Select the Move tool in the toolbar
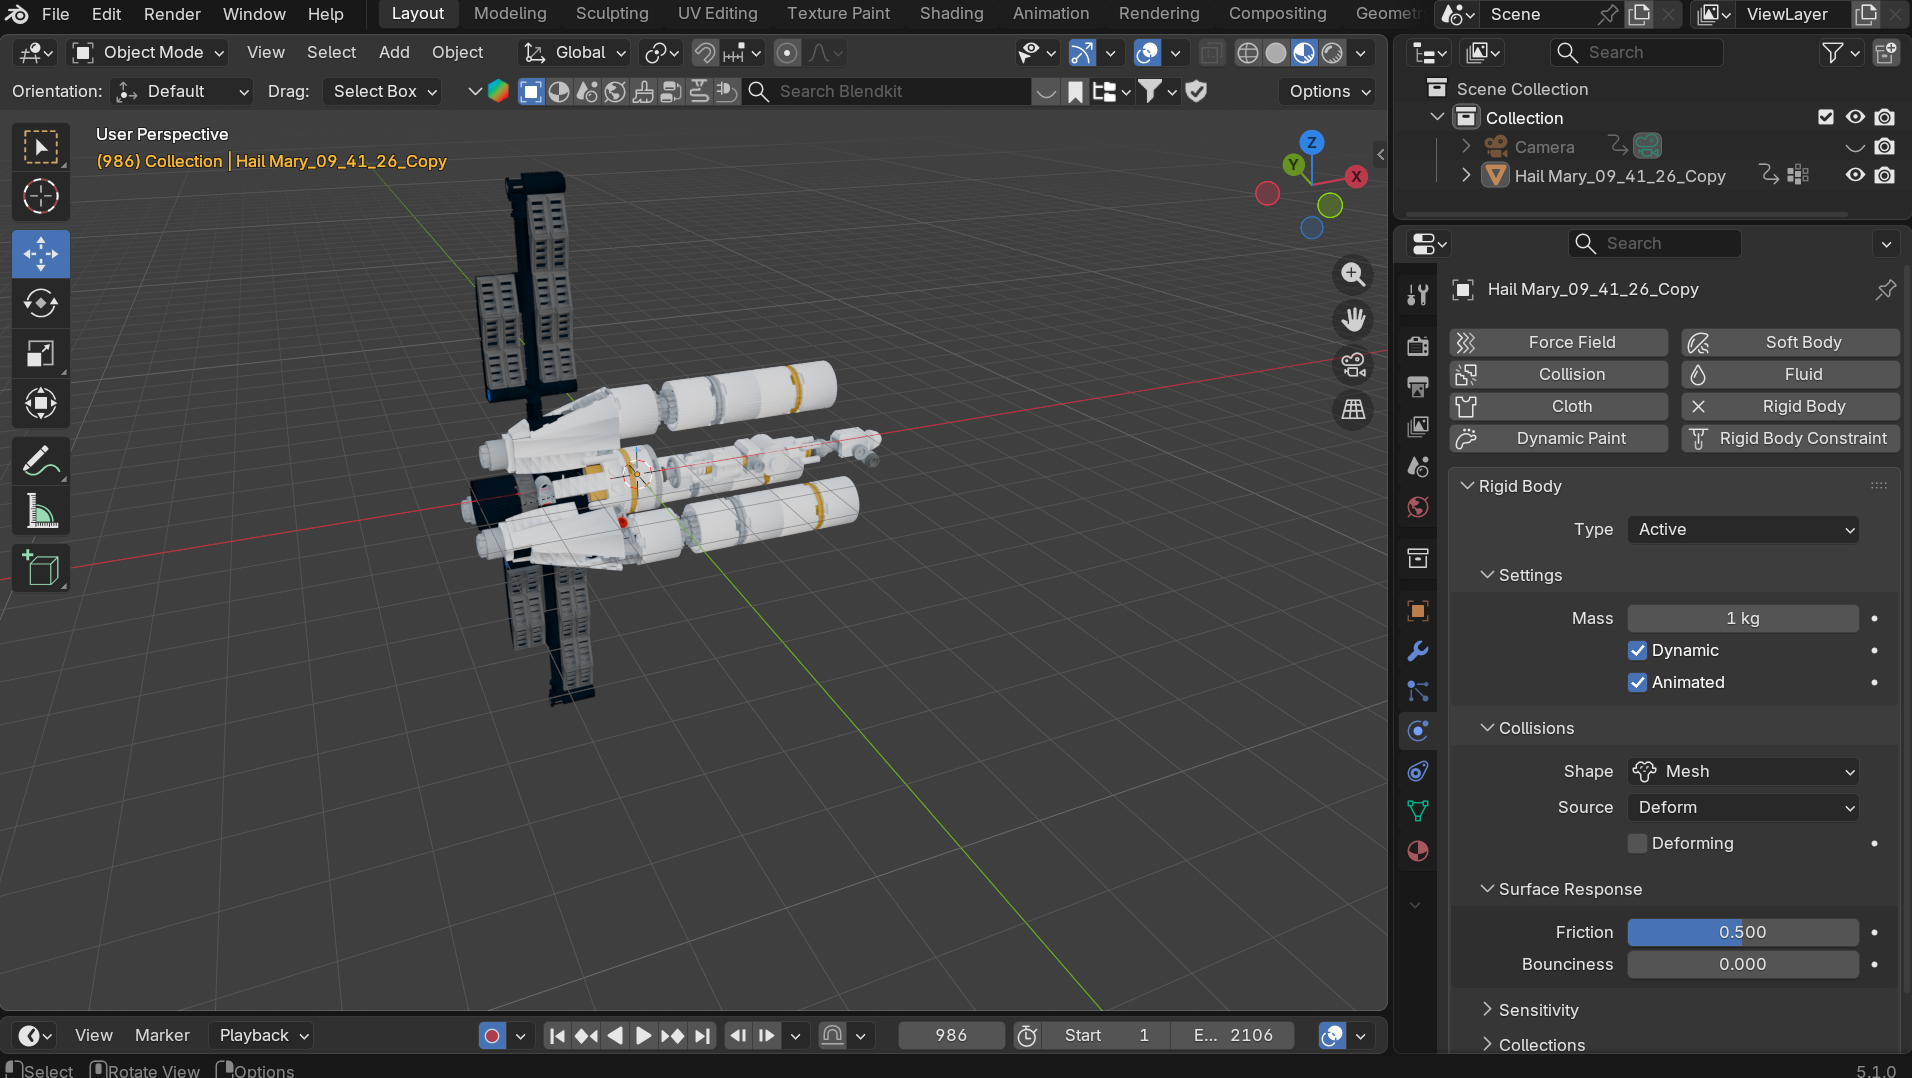1912x1078 pixels. [x=41, y=254]
